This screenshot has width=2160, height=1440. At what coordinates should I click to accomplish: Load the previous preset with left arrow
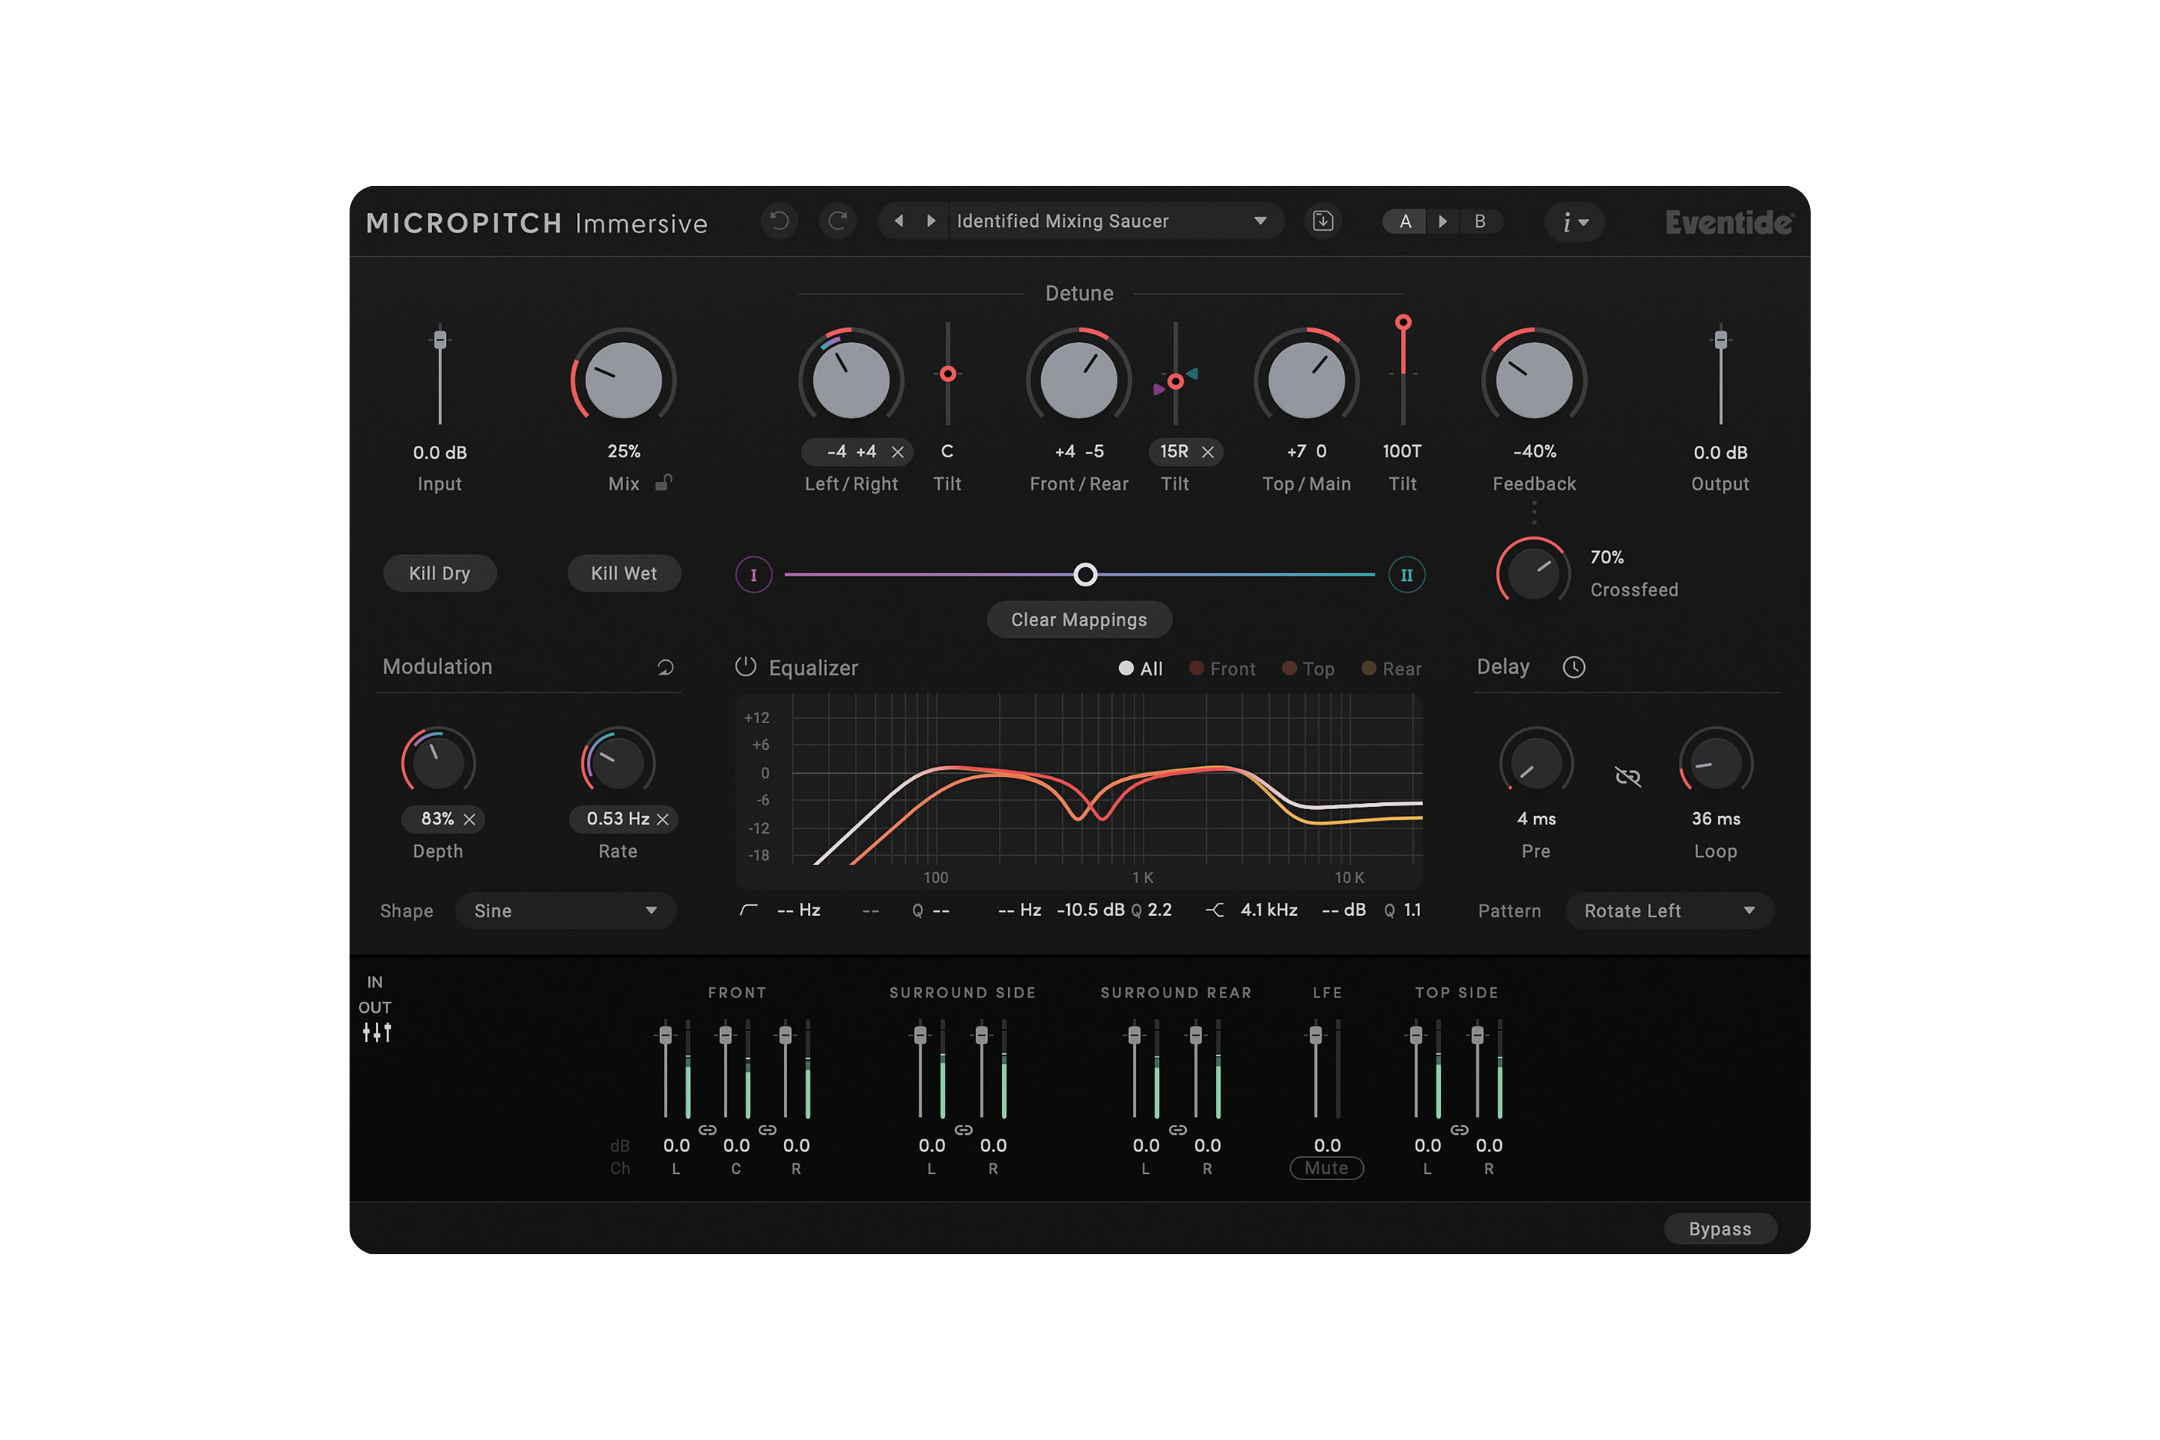(899, 221)
